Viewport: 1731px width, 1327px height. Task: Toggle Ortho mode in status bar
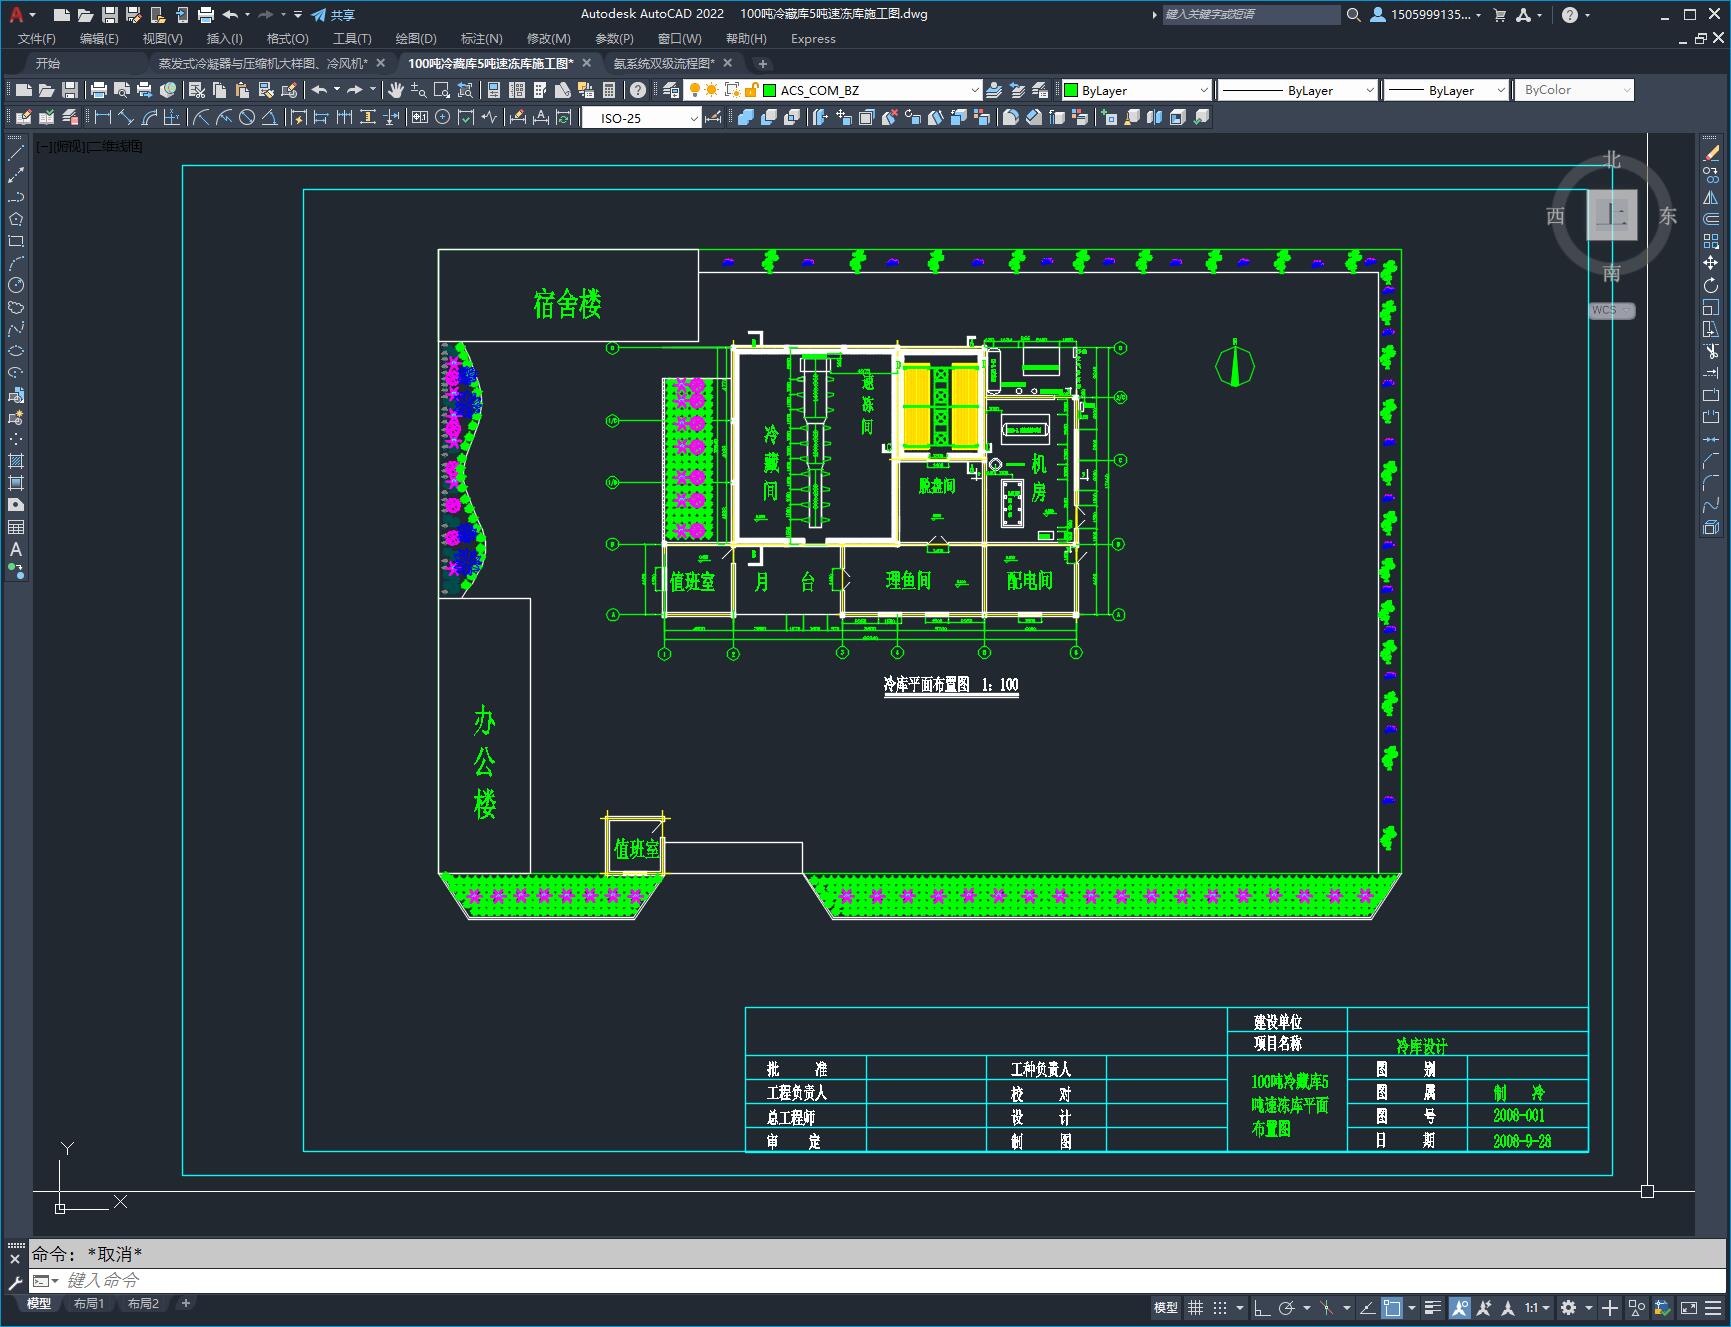[1262, 1307]
